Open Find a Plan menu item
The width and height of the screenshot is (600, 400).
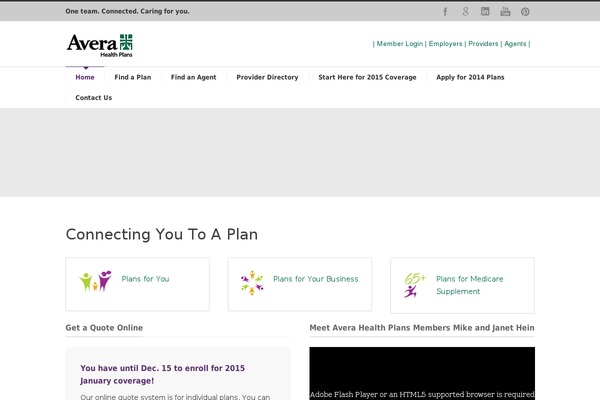133,77
